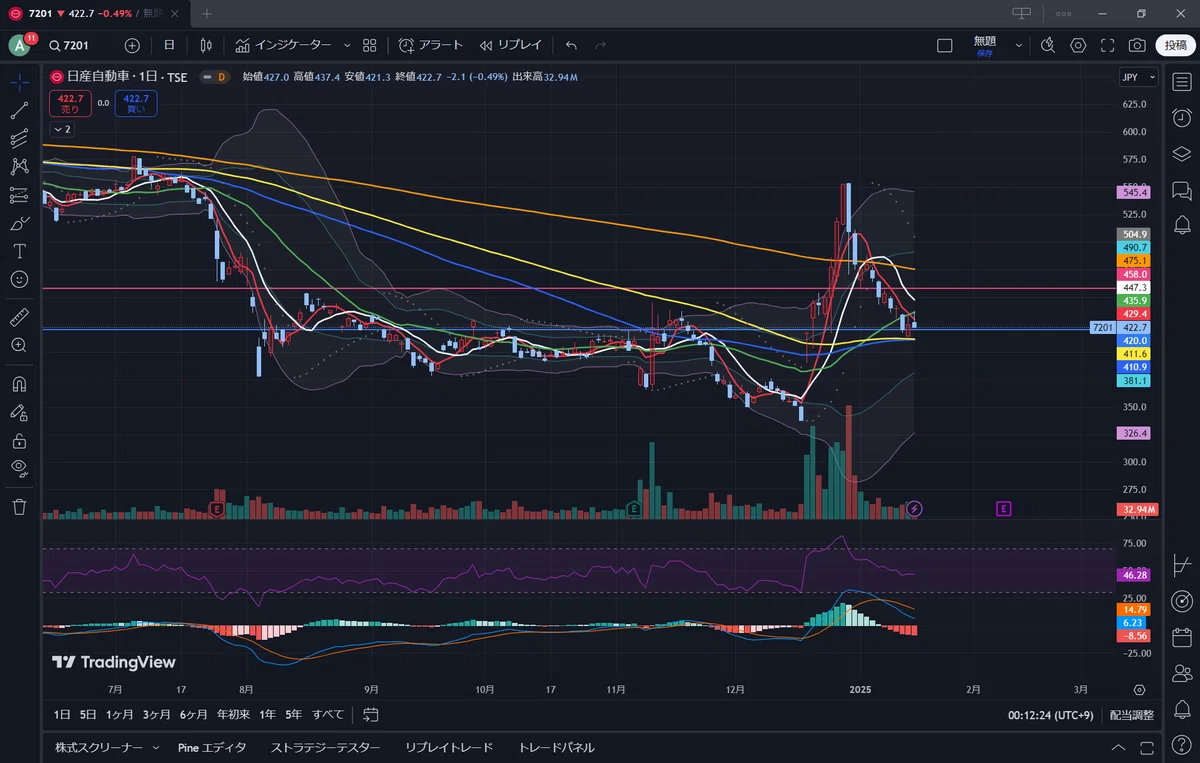
Task: Add a new tab with the plus
Action: [x=207, y=13]
